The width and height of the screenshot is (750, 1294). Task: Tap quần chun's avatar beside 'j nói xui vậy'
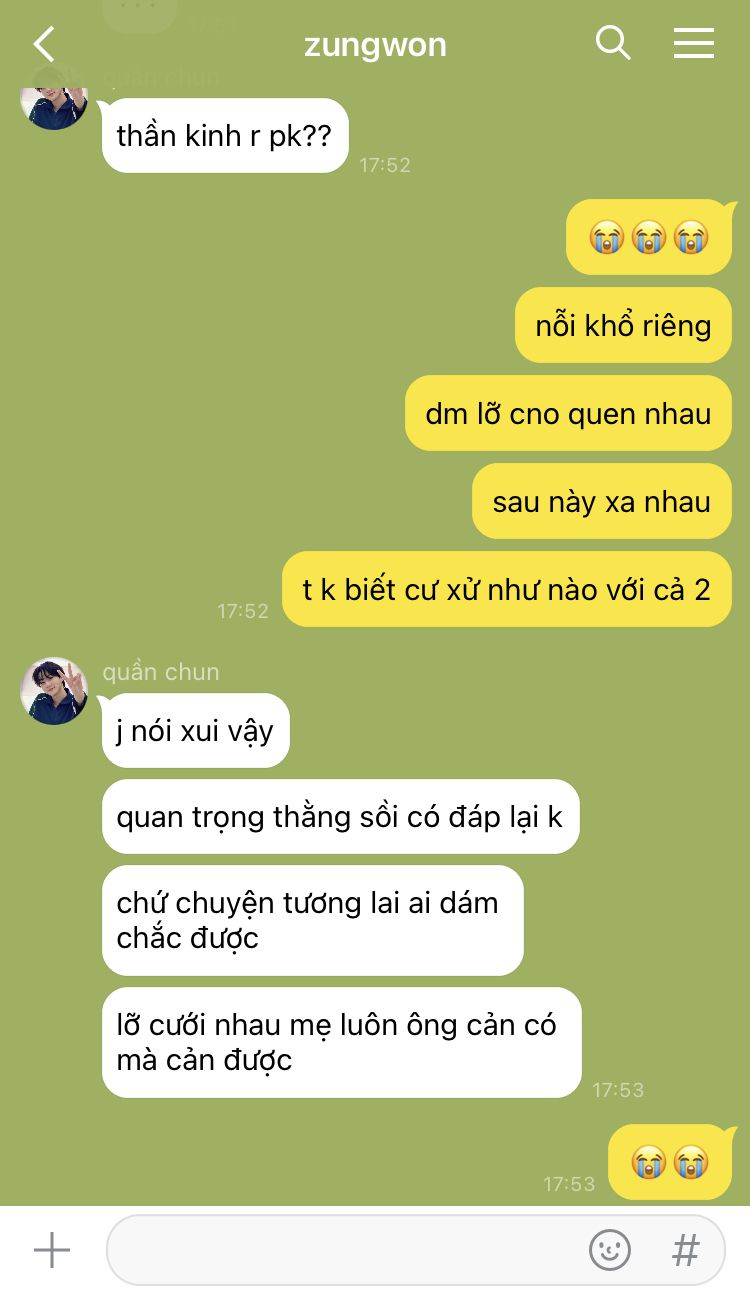click(54, 691)
